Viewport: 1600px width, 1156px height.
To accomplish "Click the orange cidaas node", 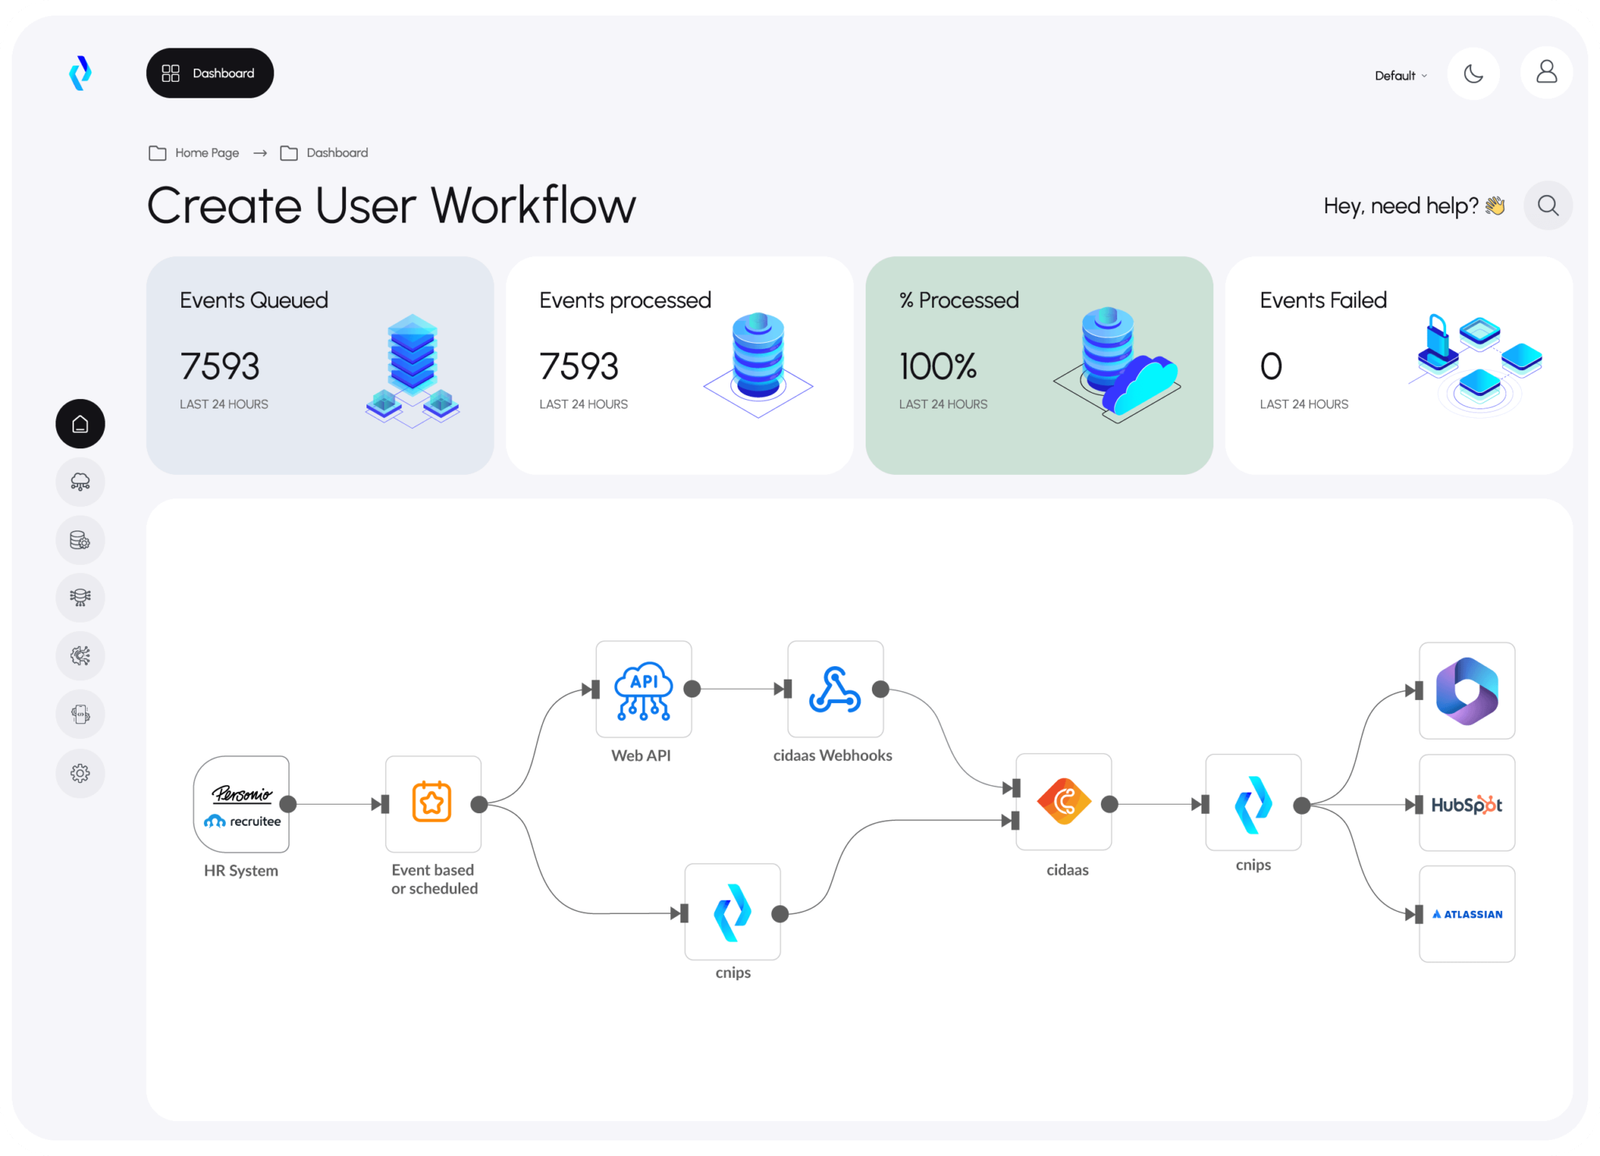I will 1063,802.
